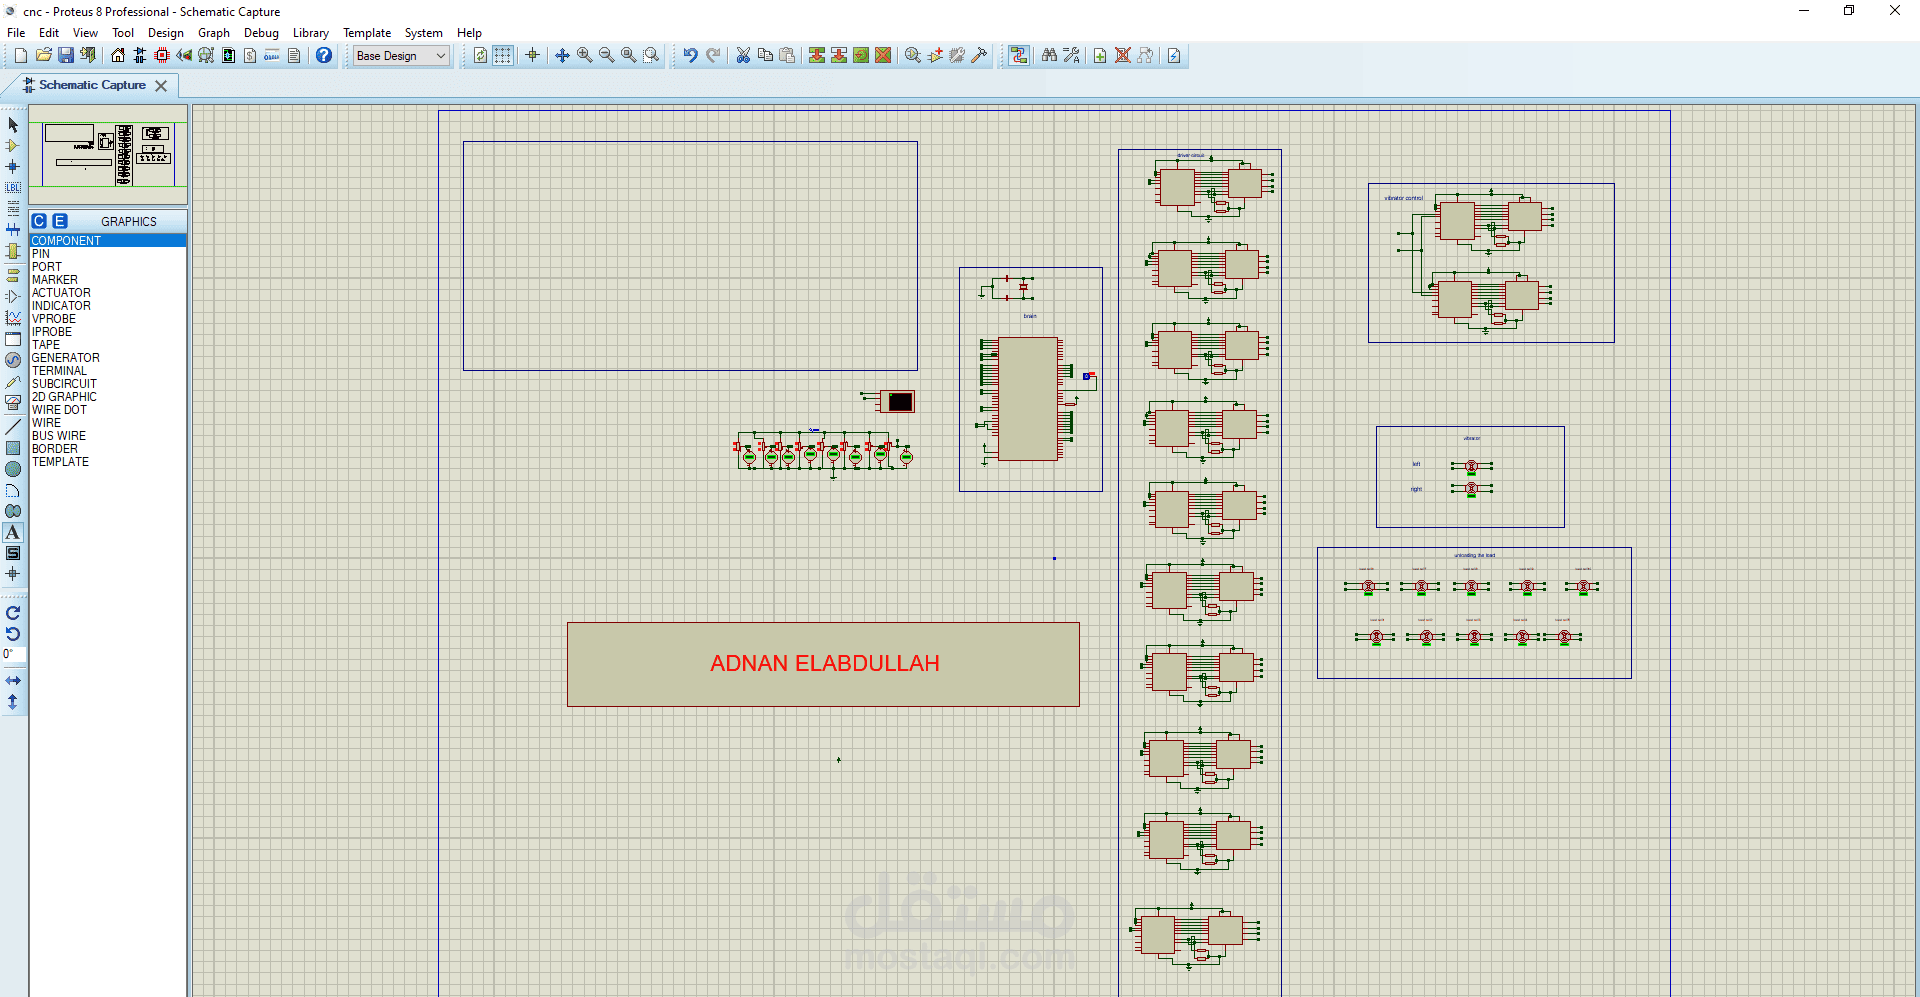Viewport: 1920px width, 997px height.
Task: Toggle the wire autorouter button
Action: click(1019, 56)
